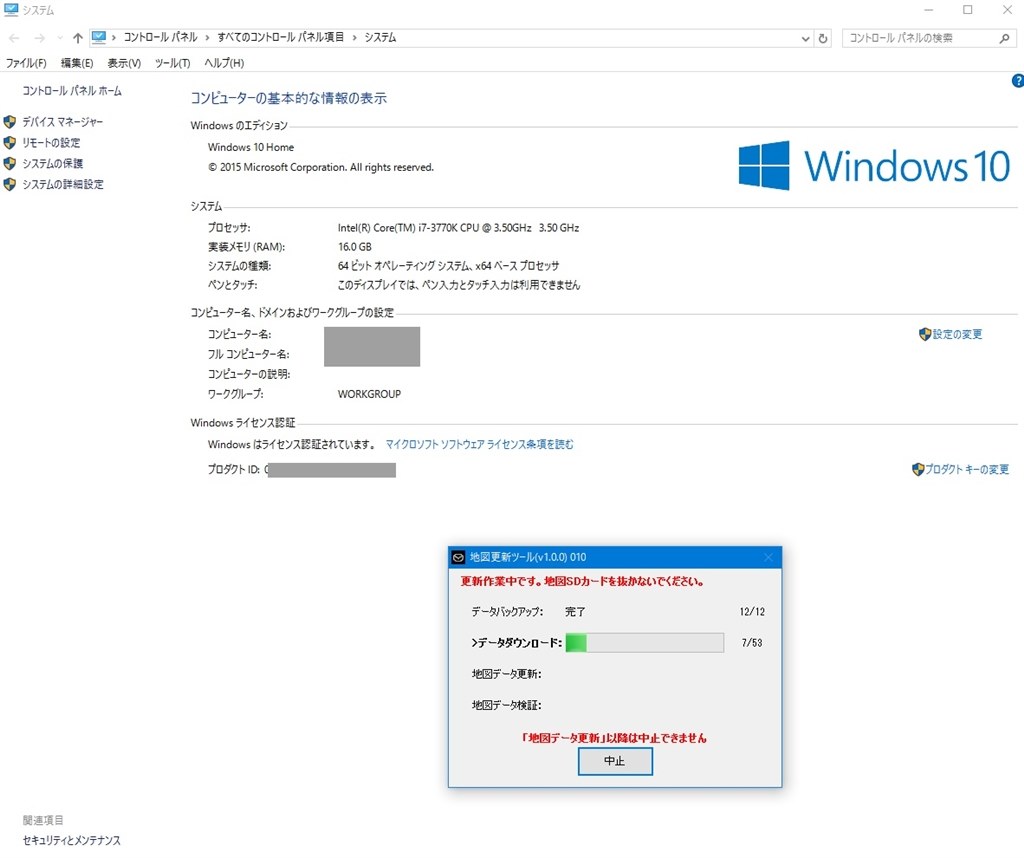Screen dimensions: 1024x858
Task: Click the System window title icon
Action: [x=10, y=10]
